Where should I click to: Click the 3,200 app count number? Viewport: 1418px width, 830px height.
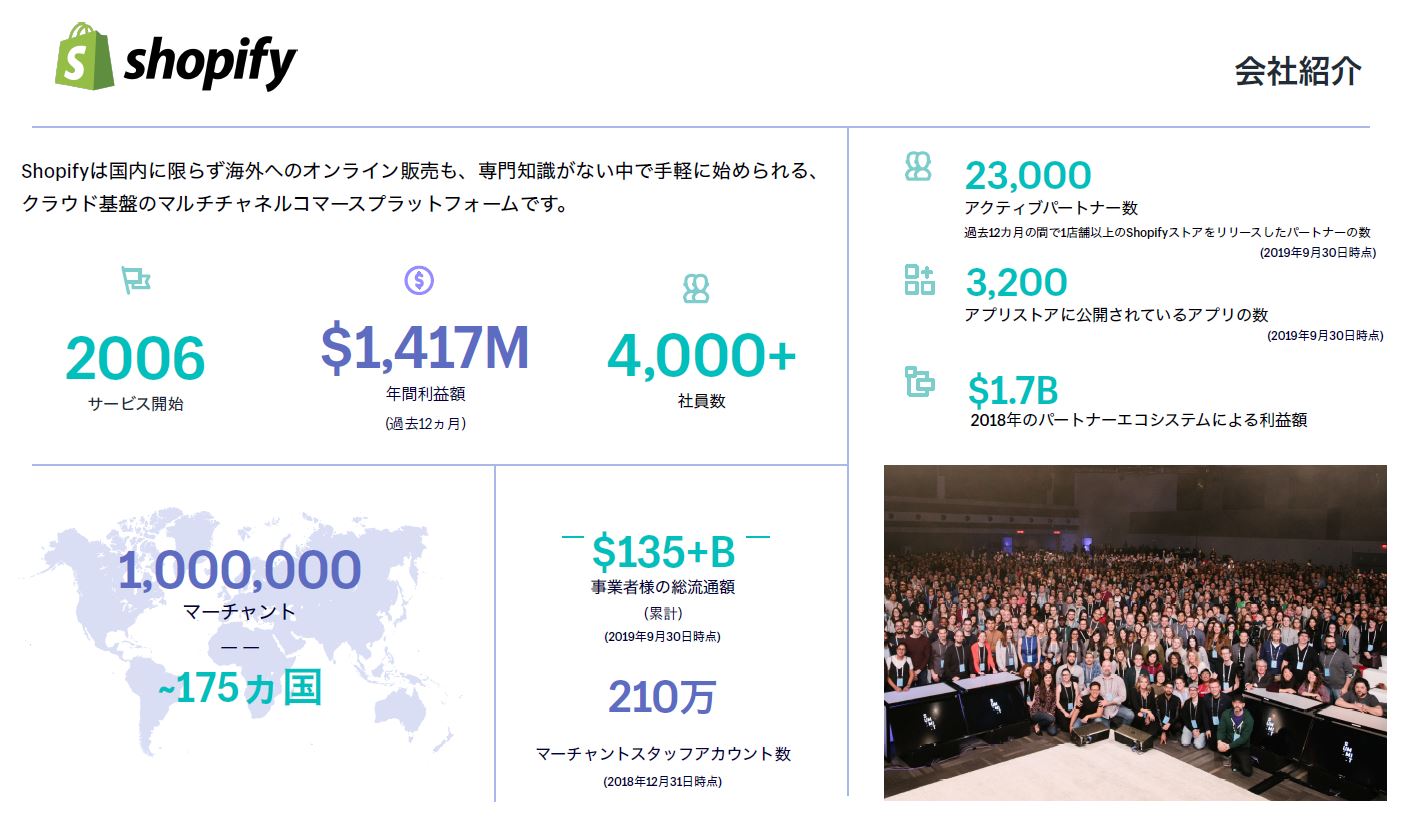pos(1016,283)
